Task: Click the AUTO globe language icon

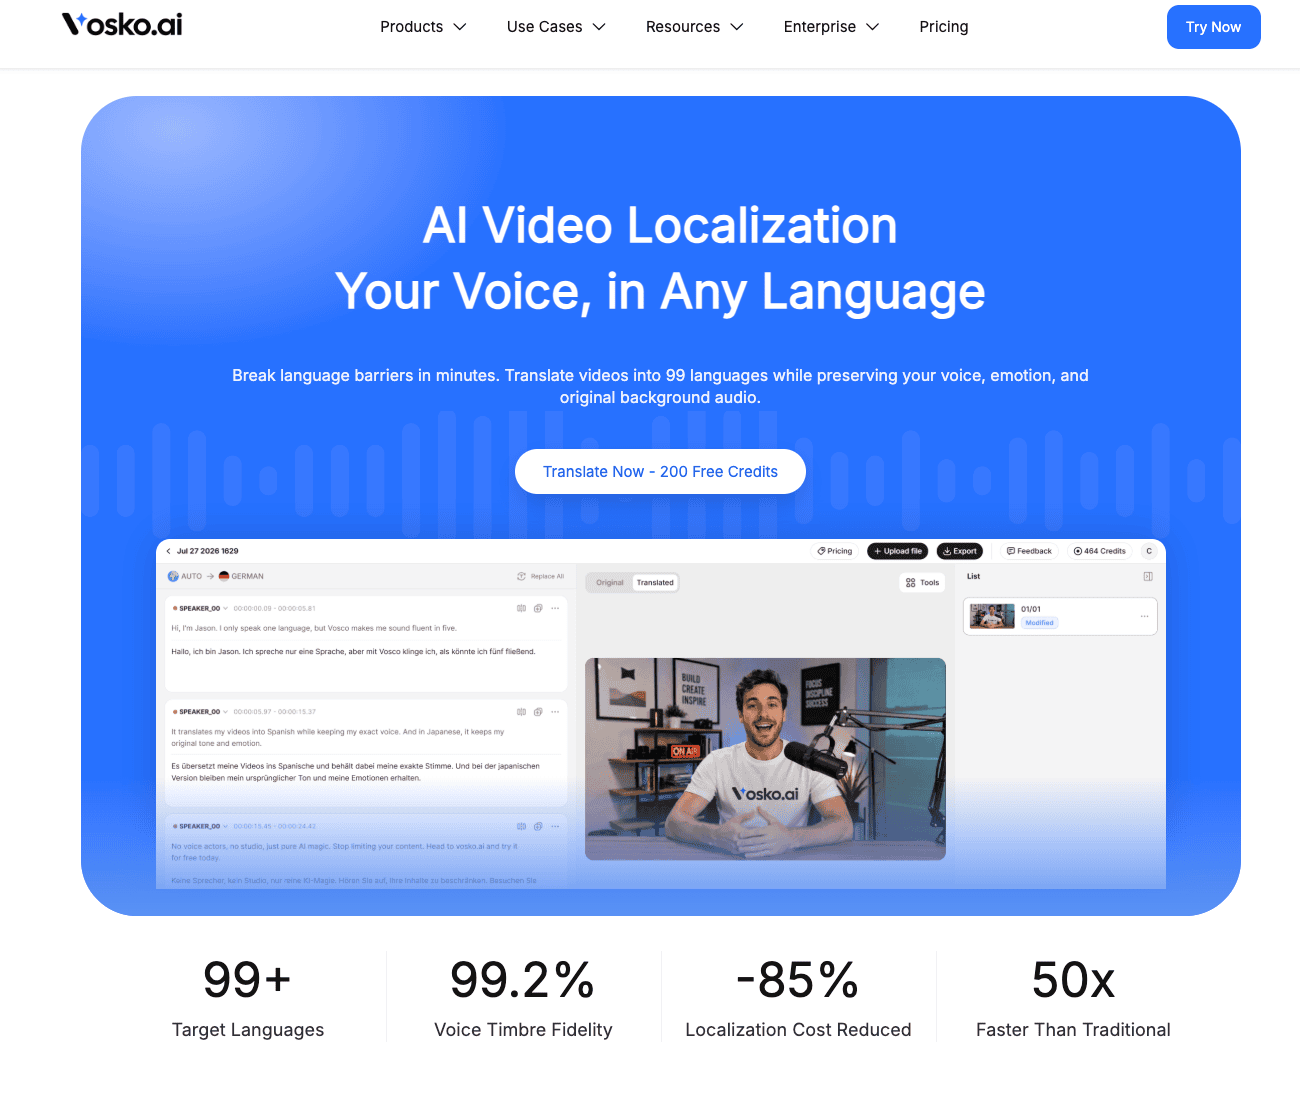Action: [173, 576]
